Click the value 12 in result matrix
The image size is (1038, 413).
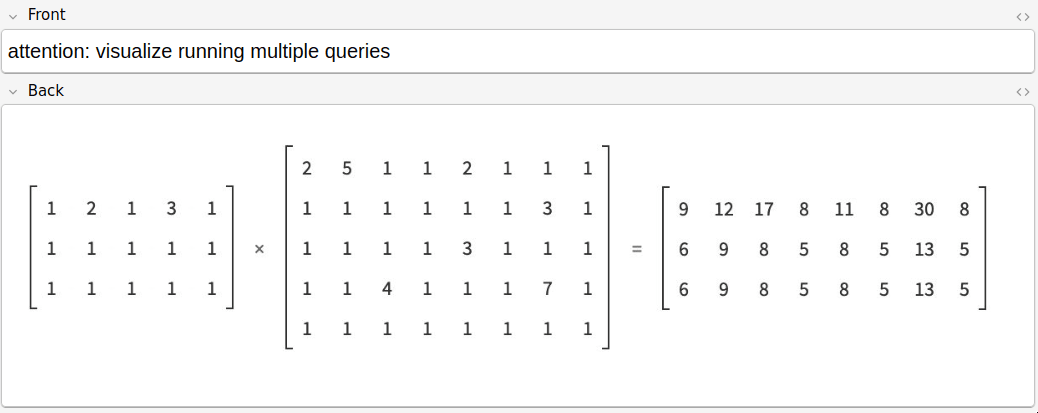724,210
